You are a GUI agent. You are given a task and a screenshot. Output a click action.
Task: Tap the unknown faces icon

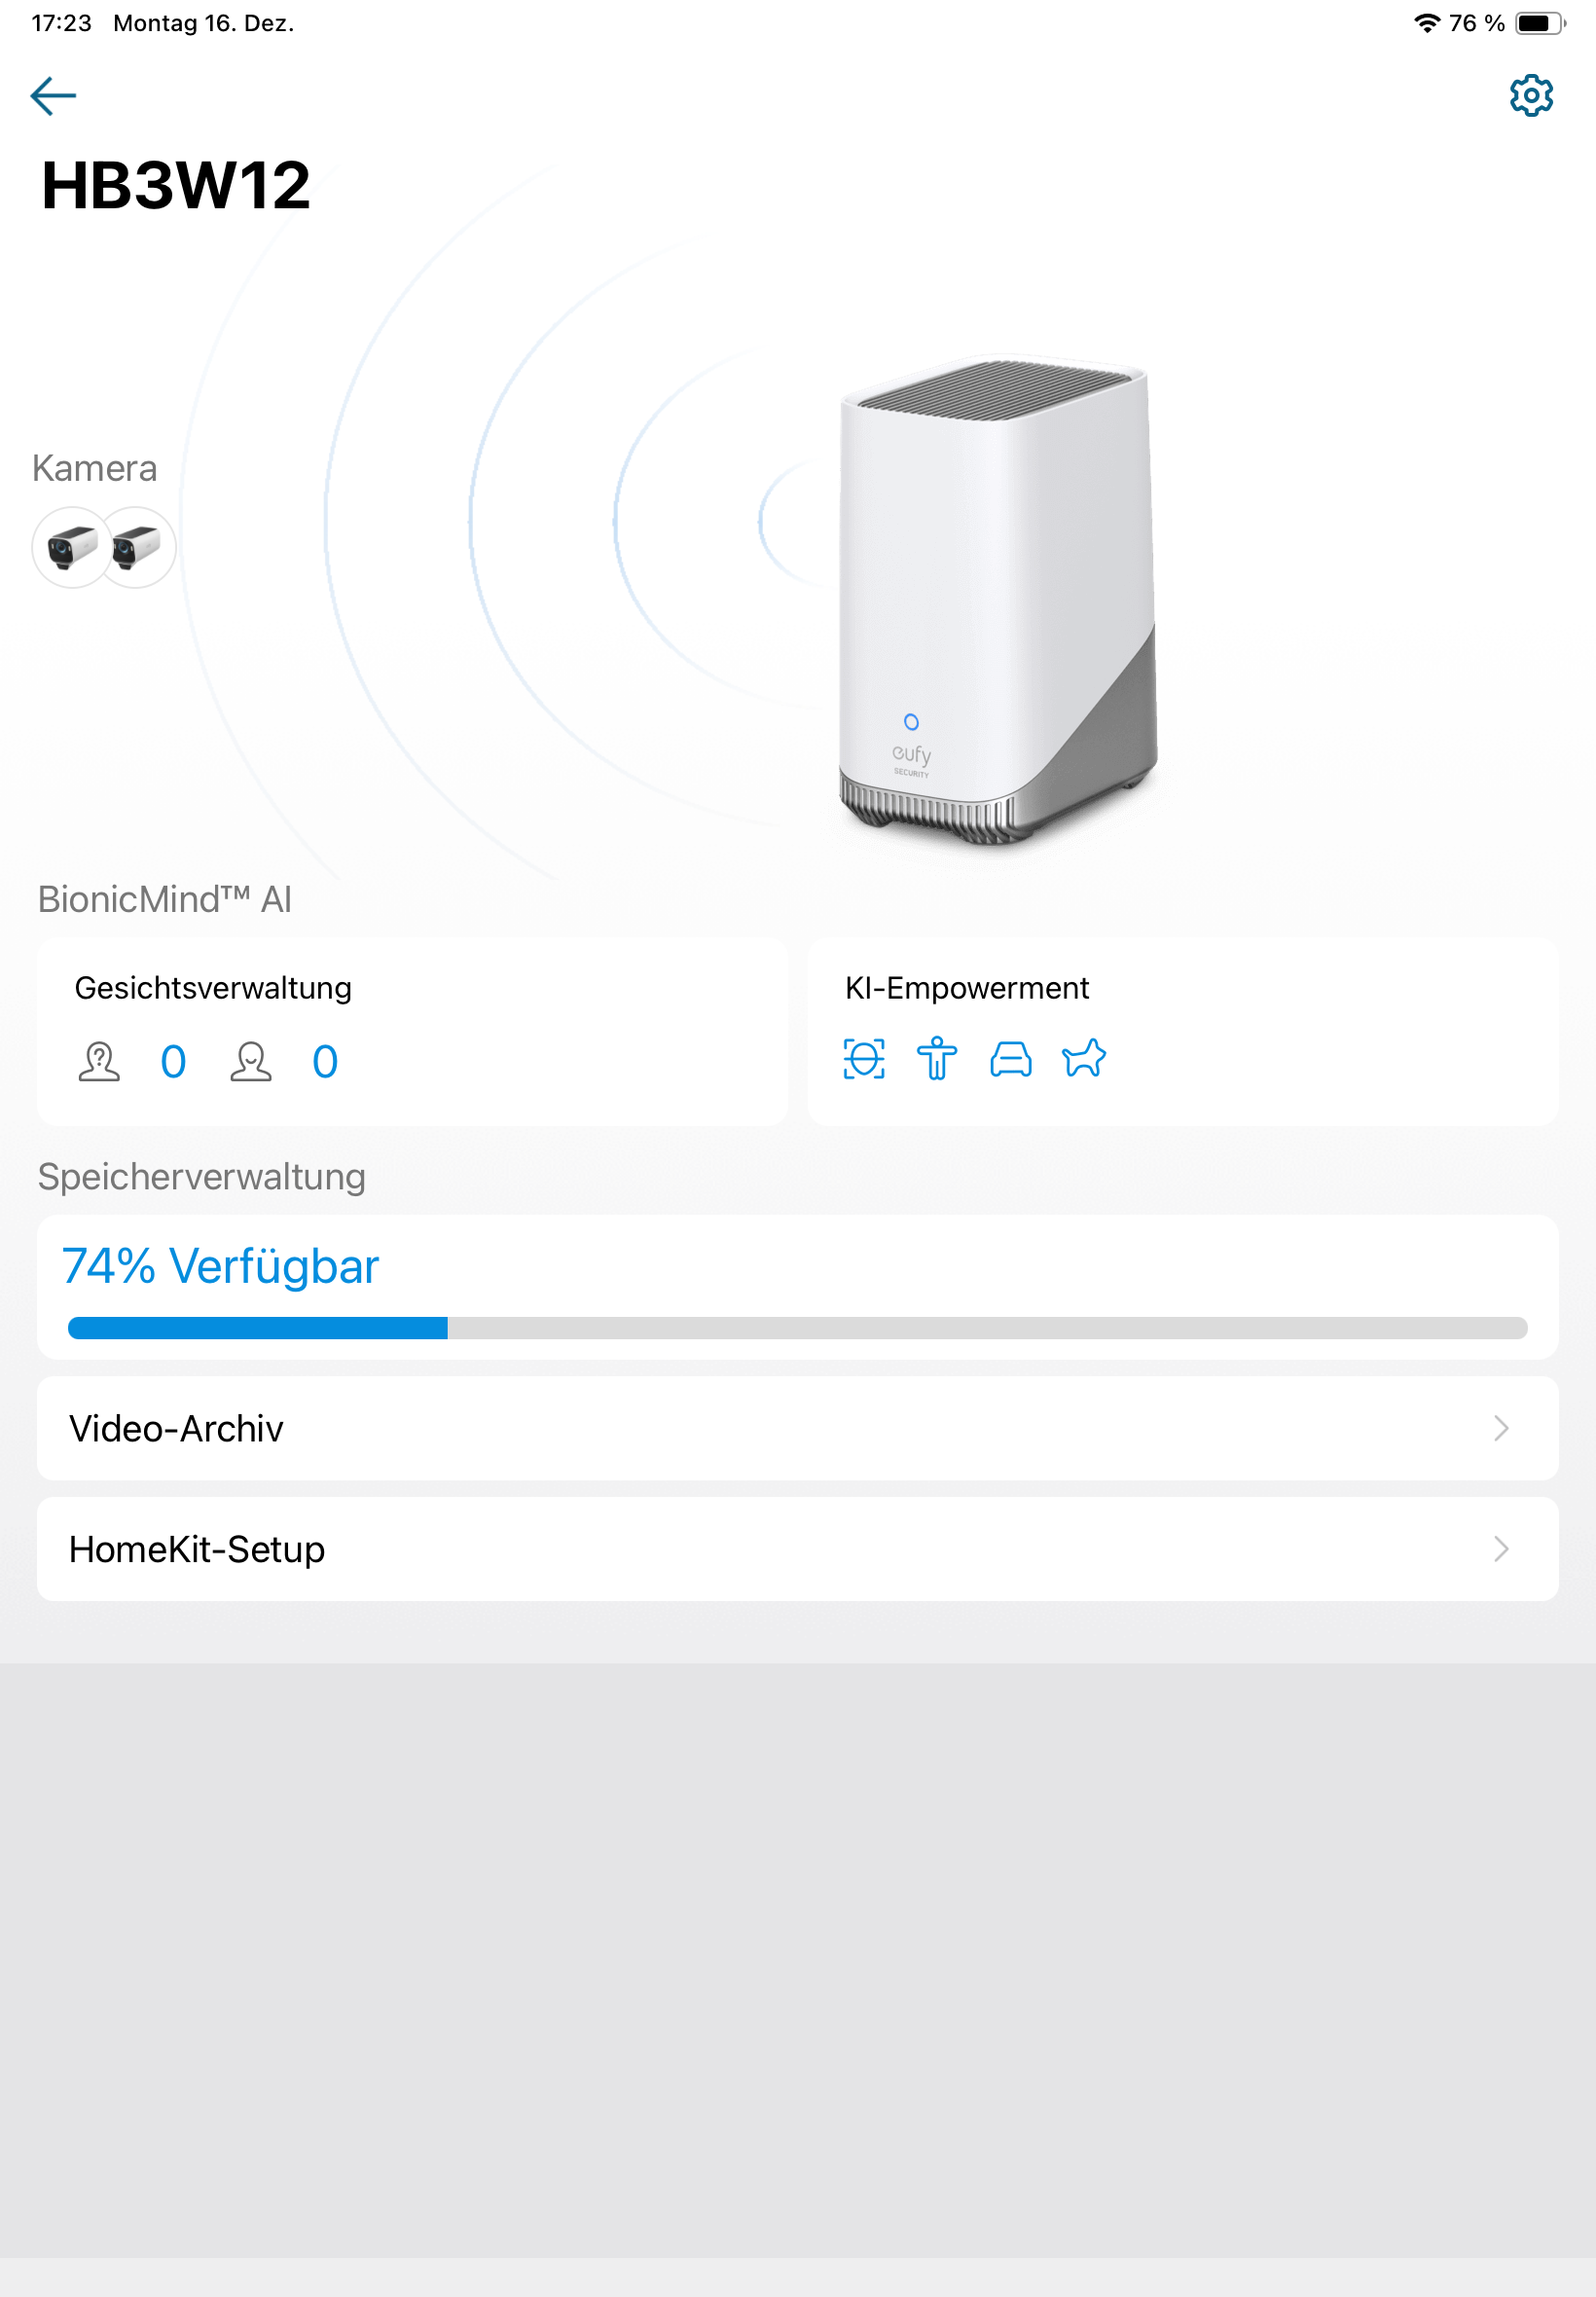point(99,1061)
